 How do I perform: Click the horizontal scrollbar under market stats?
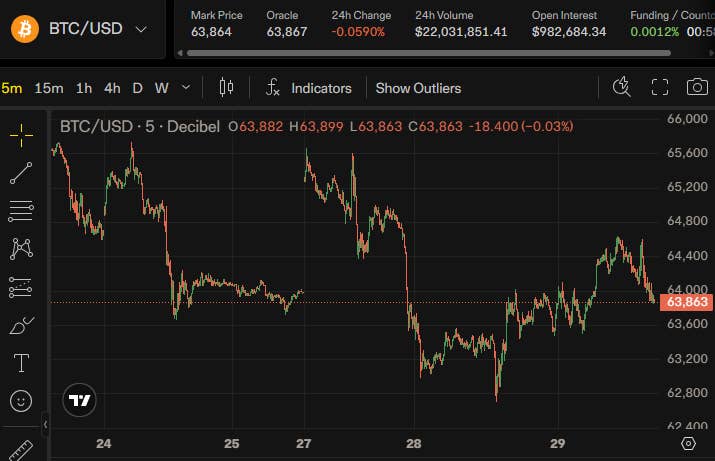click(428, 53)
